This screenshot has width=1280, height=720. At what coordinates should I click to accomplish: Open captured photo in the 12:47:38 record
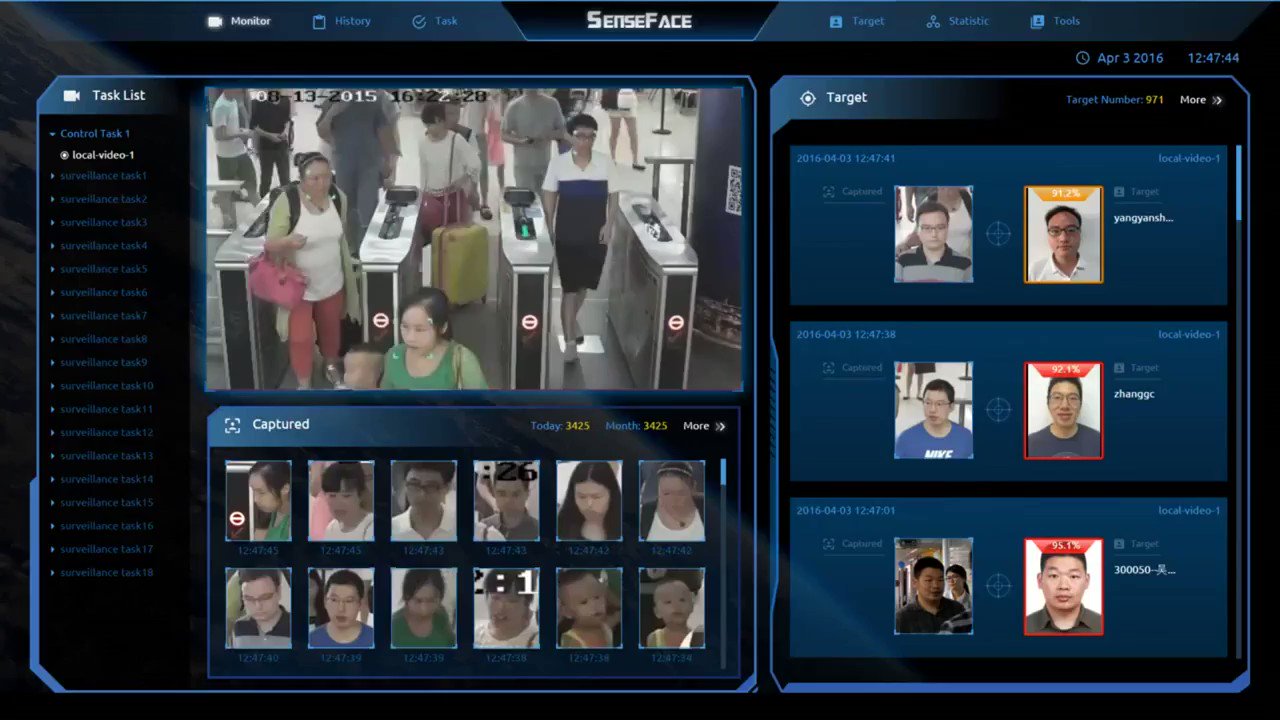click(933, 410)
